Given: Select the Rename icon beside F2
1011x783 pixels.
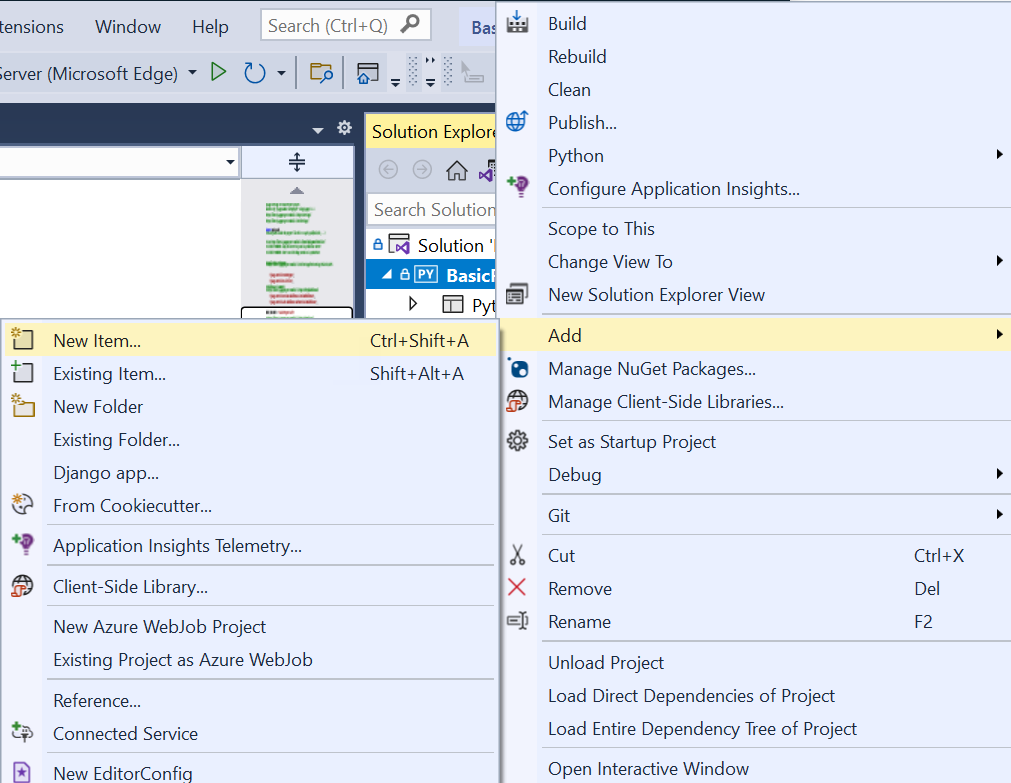Looking at the screenshot, I should (x=517, y=621).
